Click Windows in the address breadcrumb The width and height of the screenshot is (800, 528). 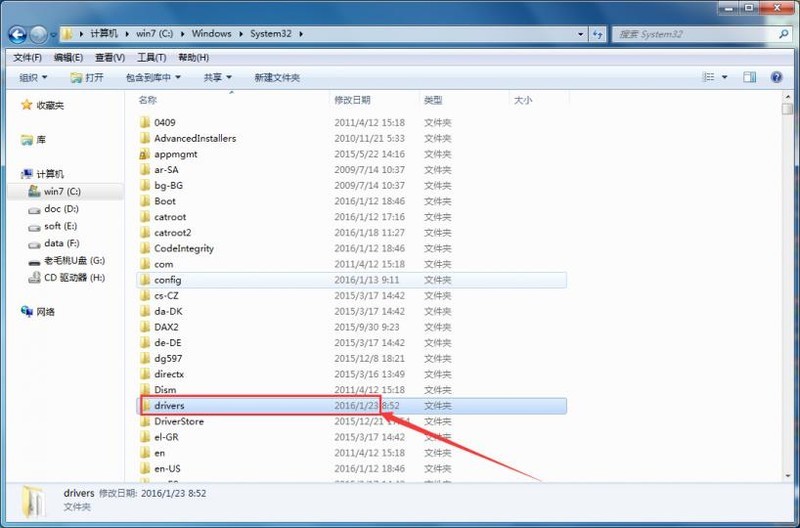(211, 34)
